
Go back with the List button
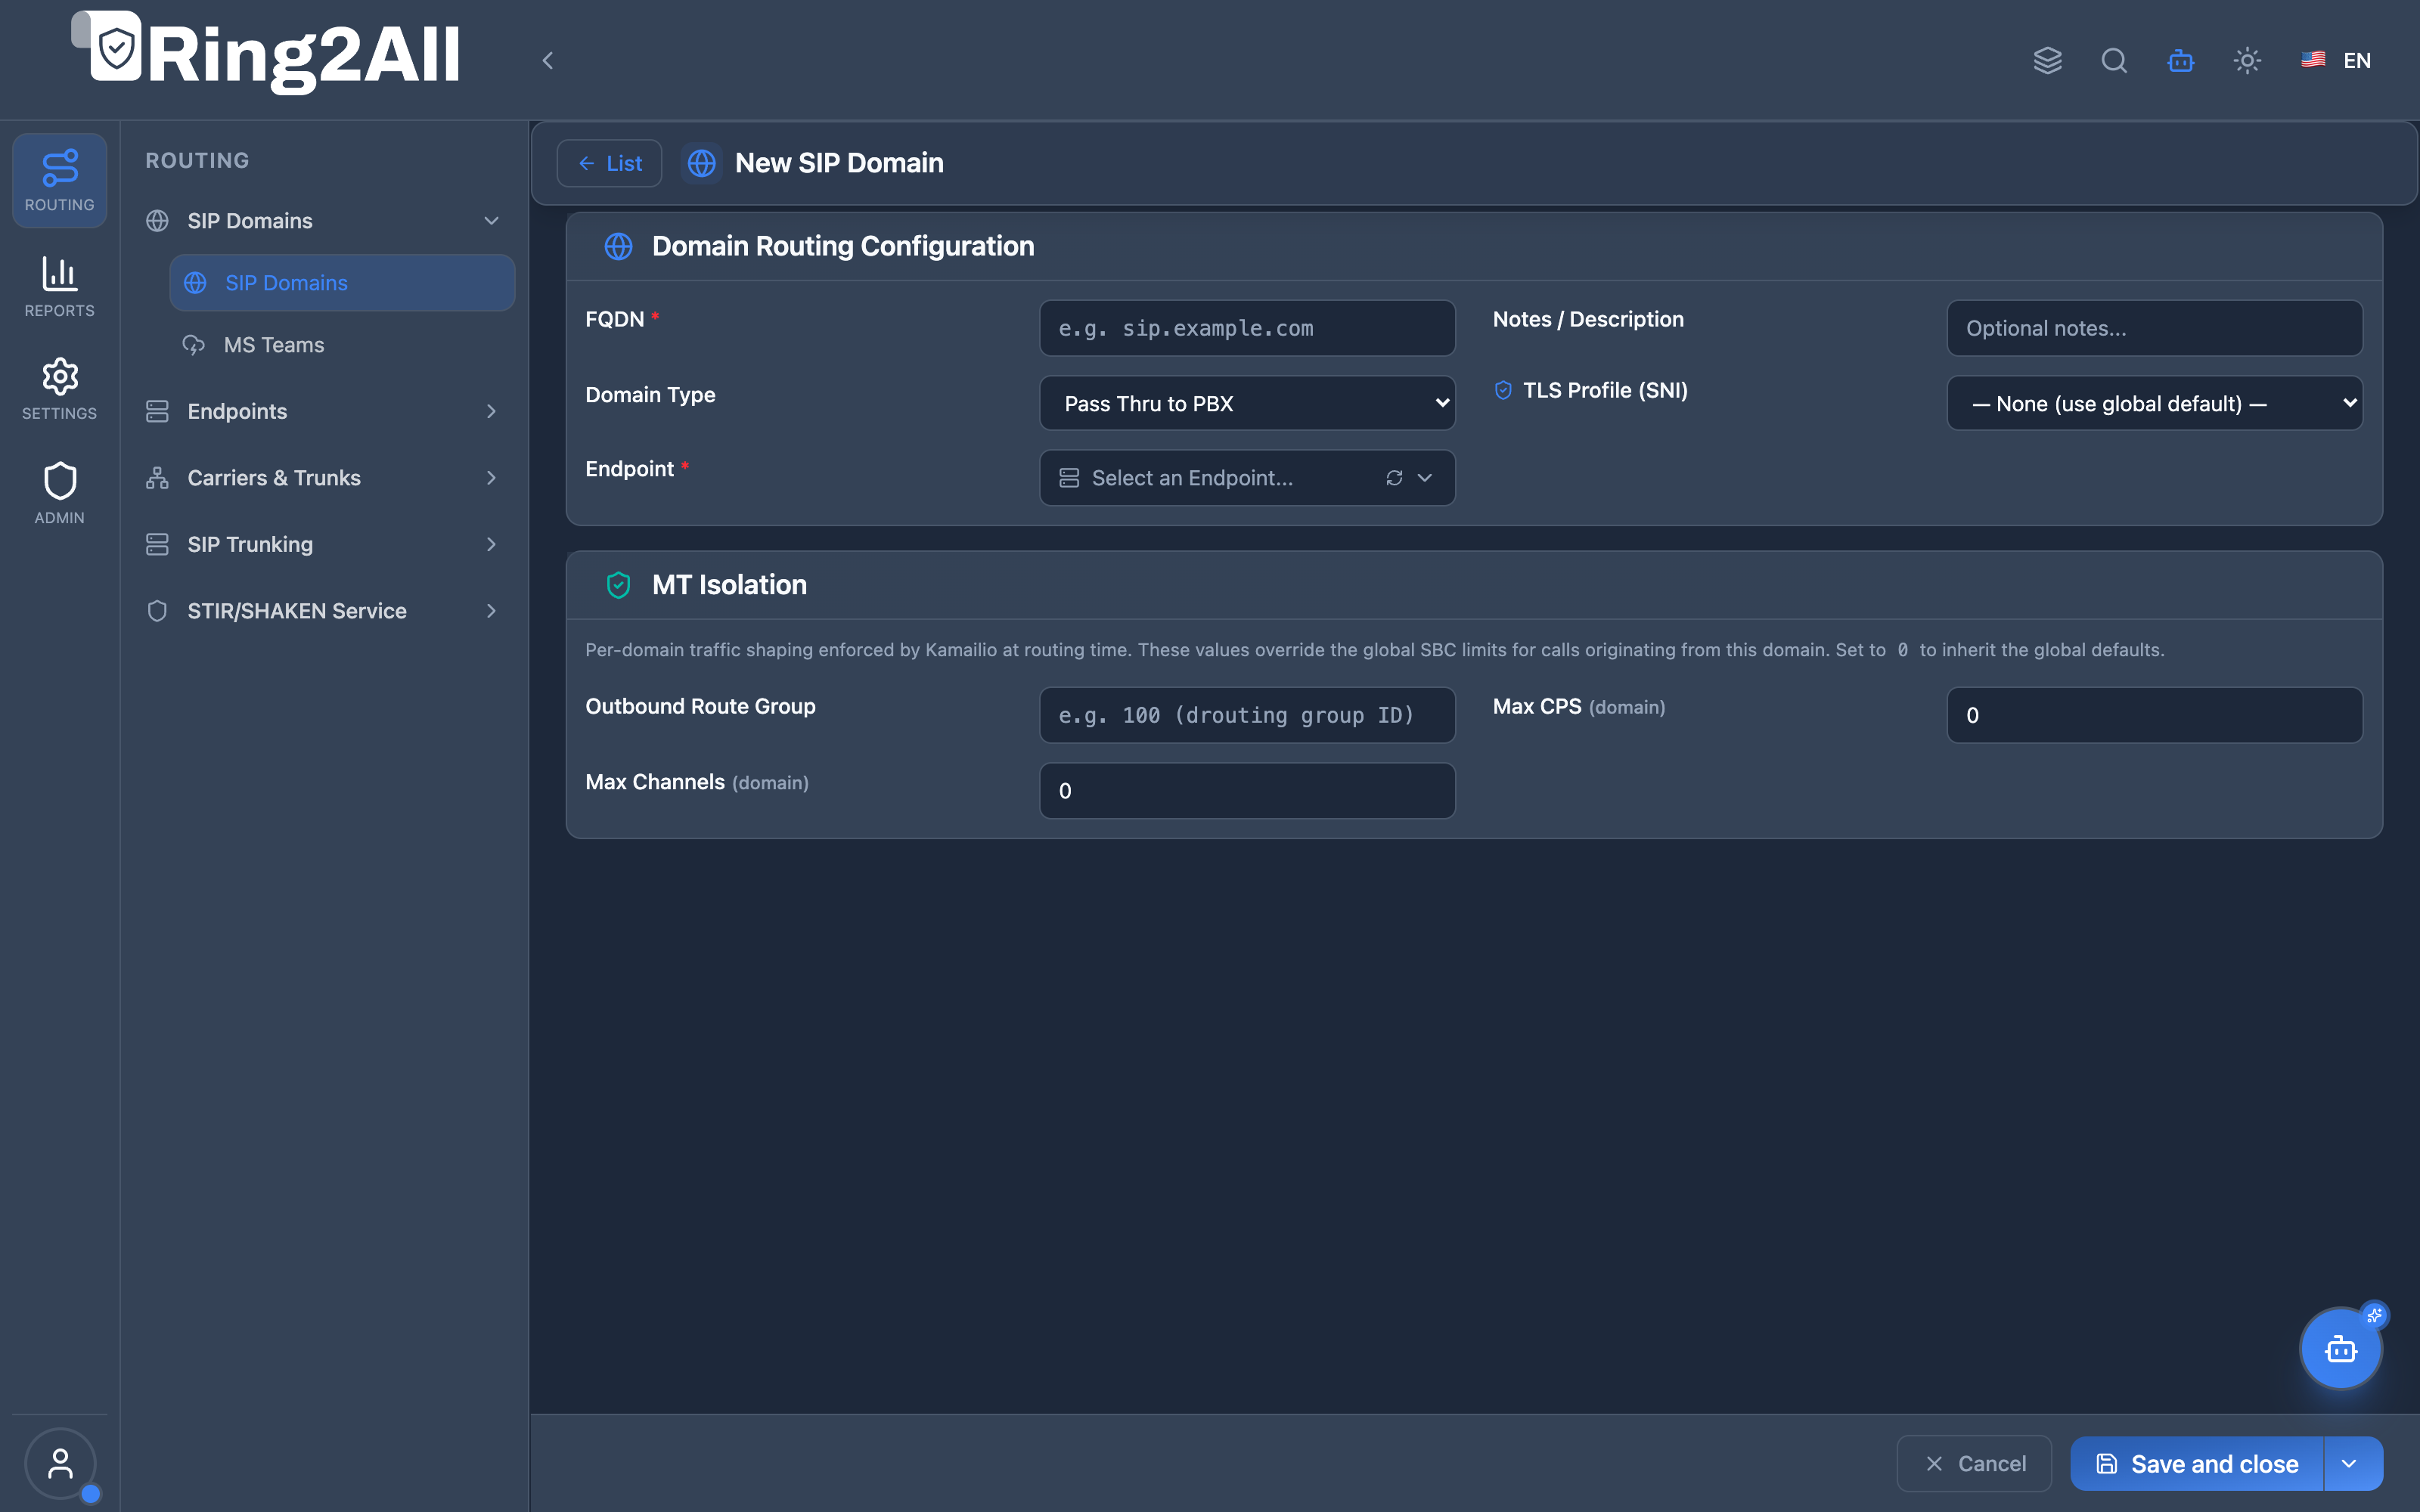[609, 163]
